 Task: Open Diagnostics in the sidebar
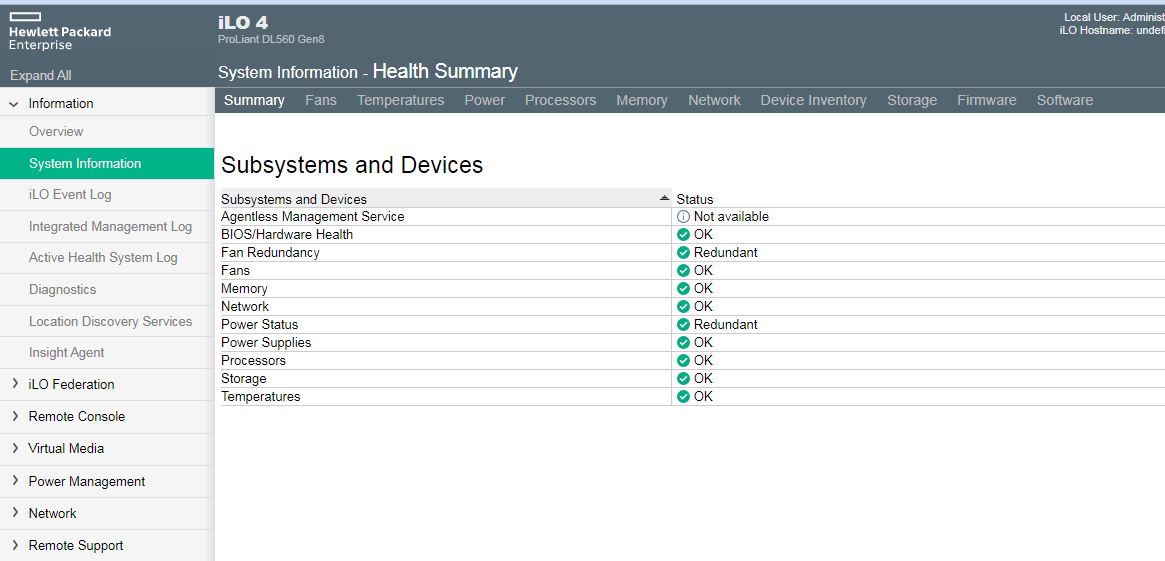point(62,290)
